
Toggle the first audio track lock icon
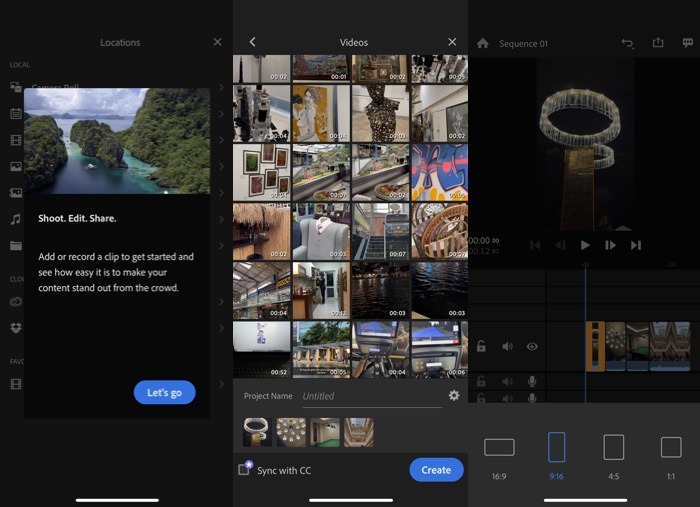coord(481,381)
